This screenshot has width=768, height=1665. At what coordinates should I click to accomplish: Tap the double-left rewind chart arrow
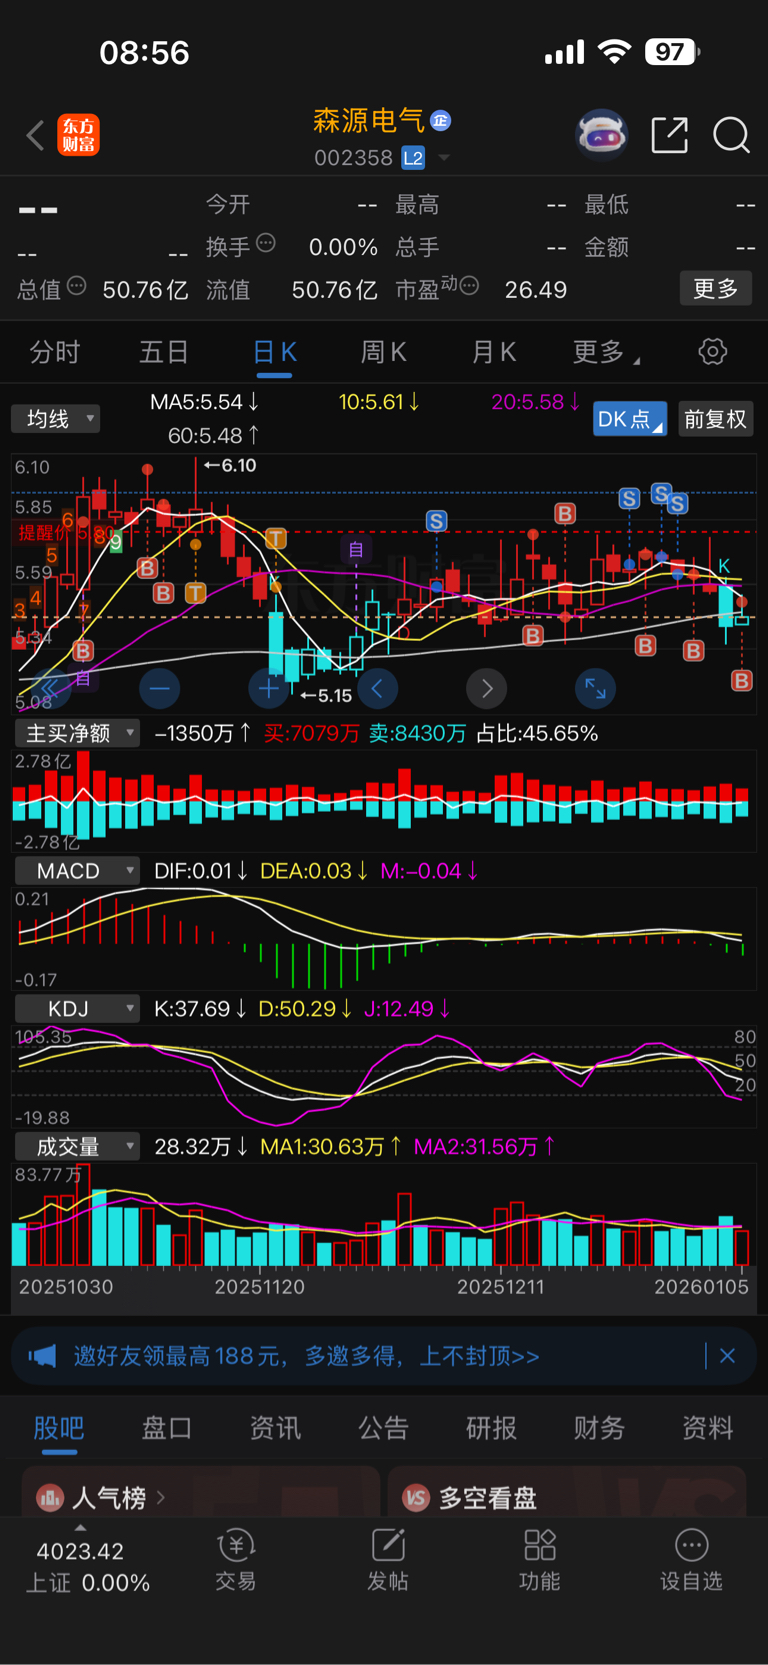49,688
